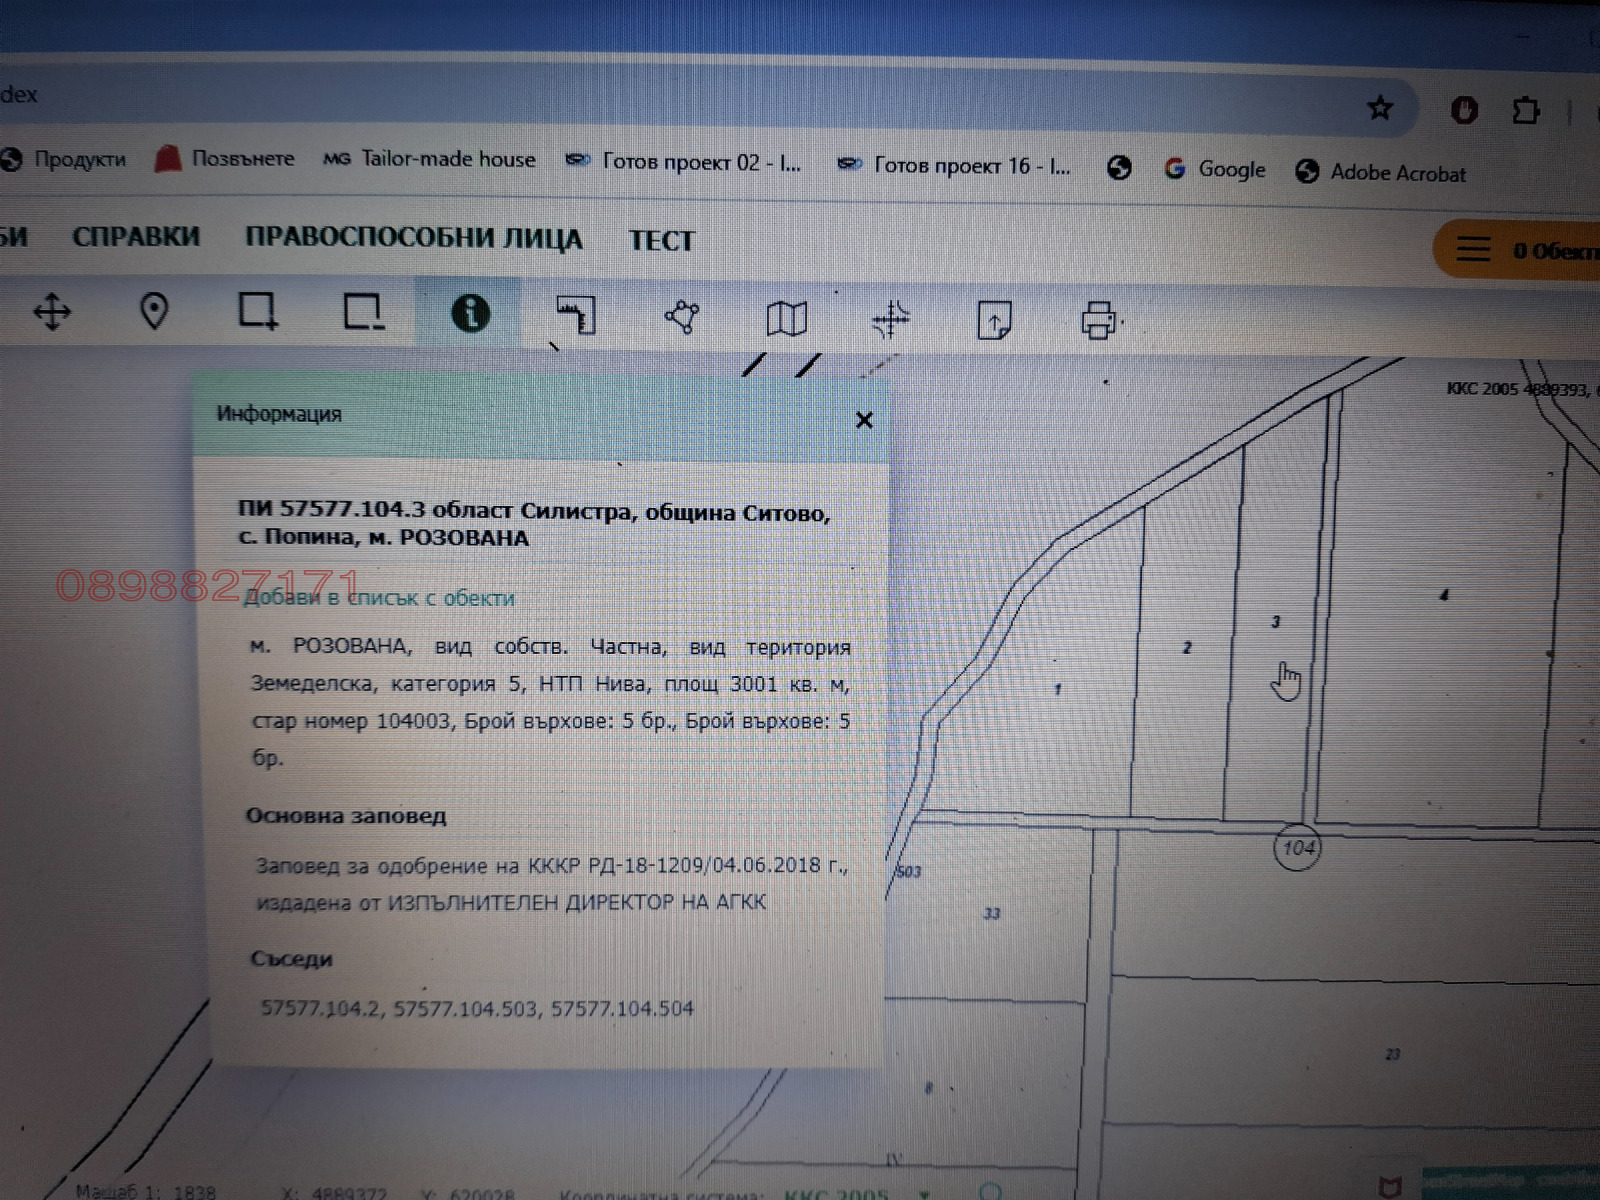Print the map with the printer icon
The image size is (1600, 1200).
(x=1099, y=321)
